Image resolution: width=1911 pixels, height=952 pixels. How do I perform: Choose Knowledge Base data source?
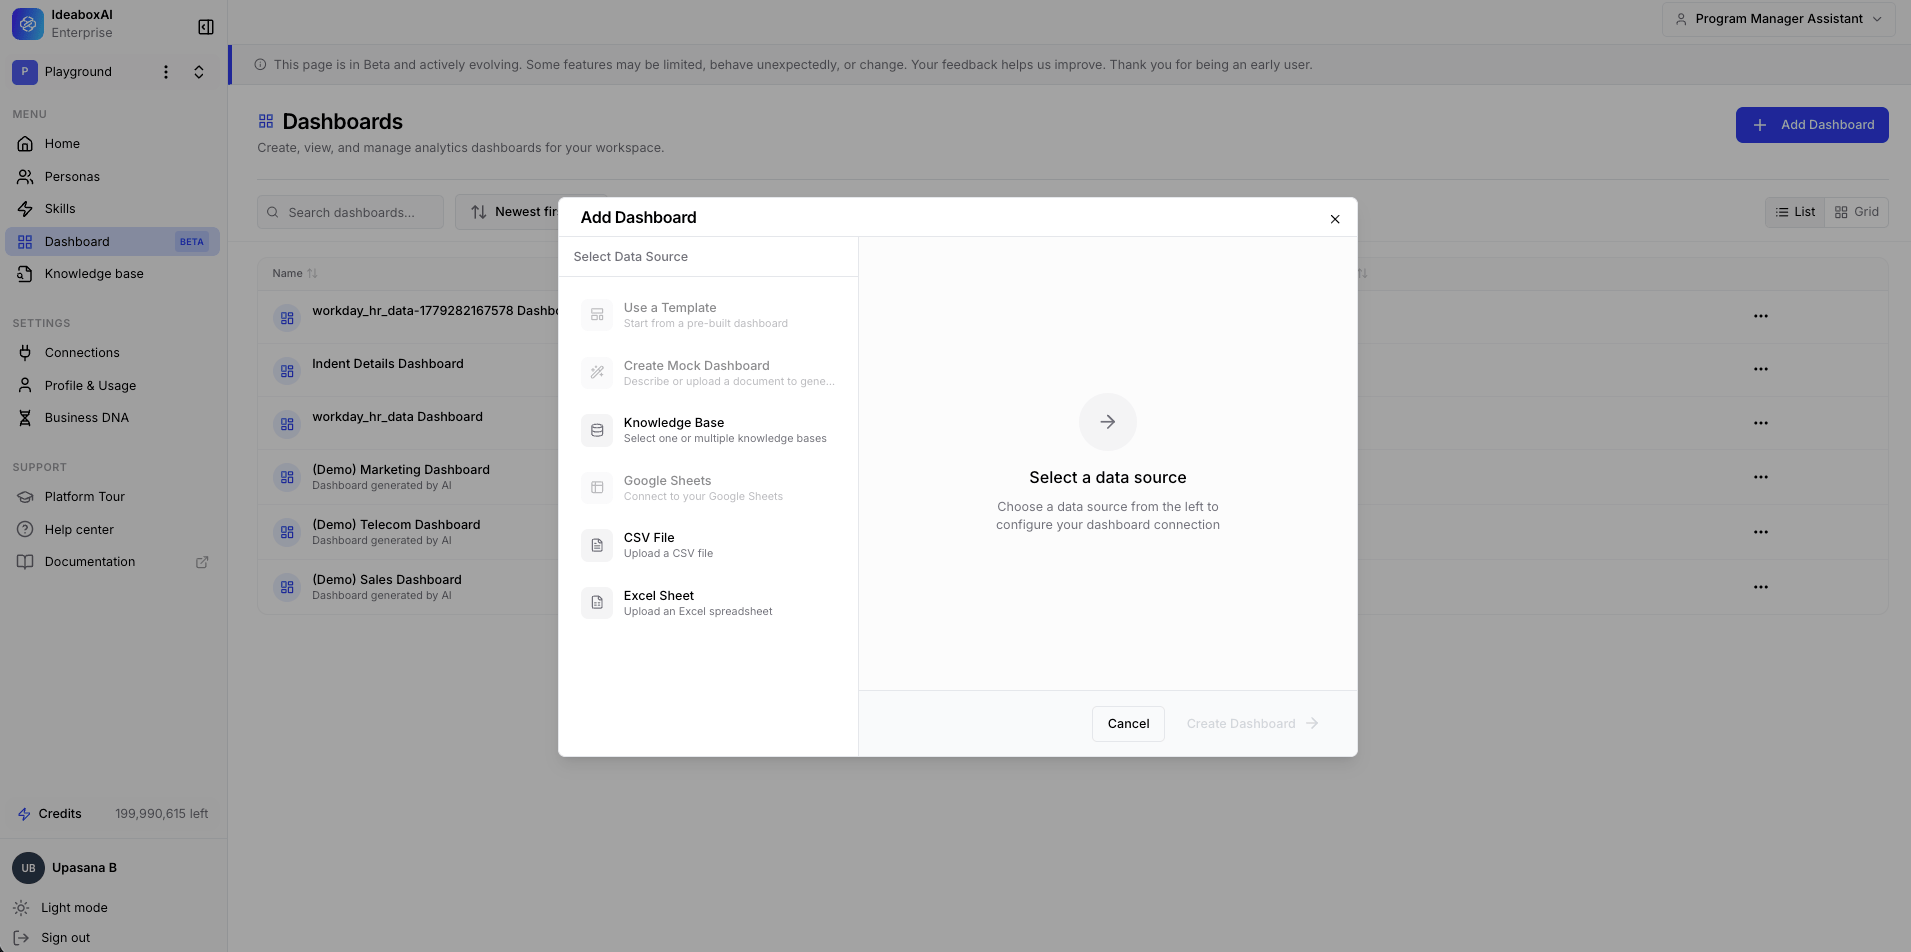[x=709, y=430]
